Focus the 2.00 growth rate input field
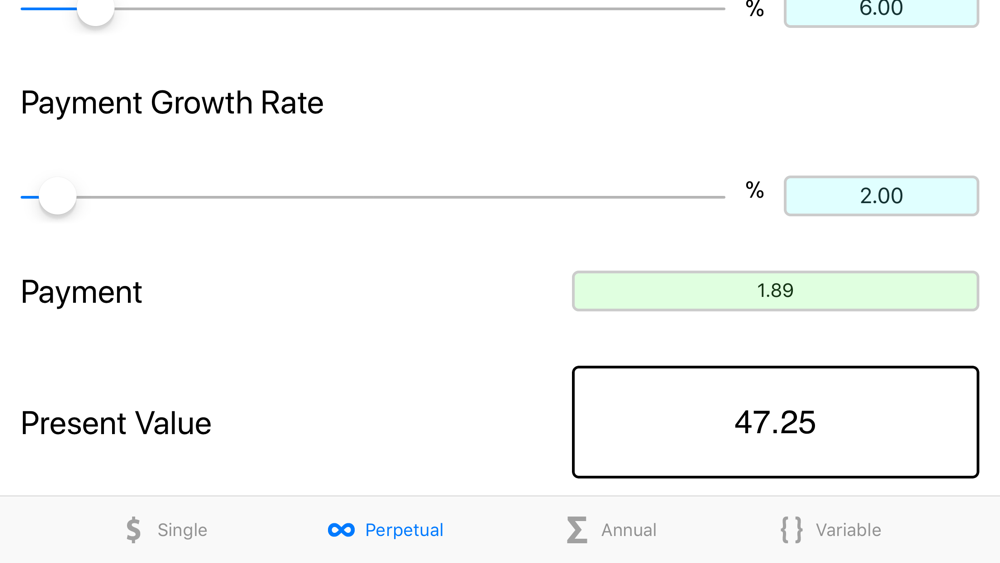 click(881, 196)
